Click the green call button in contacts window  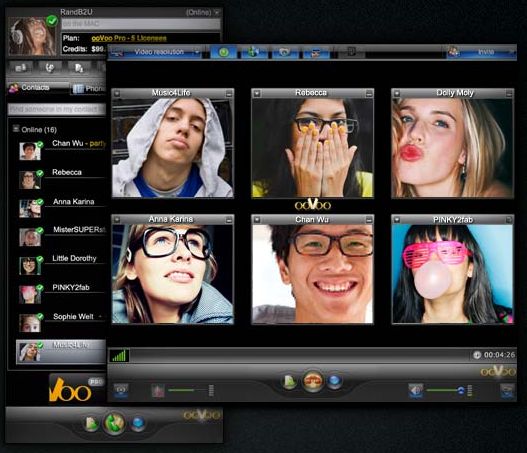114,423
